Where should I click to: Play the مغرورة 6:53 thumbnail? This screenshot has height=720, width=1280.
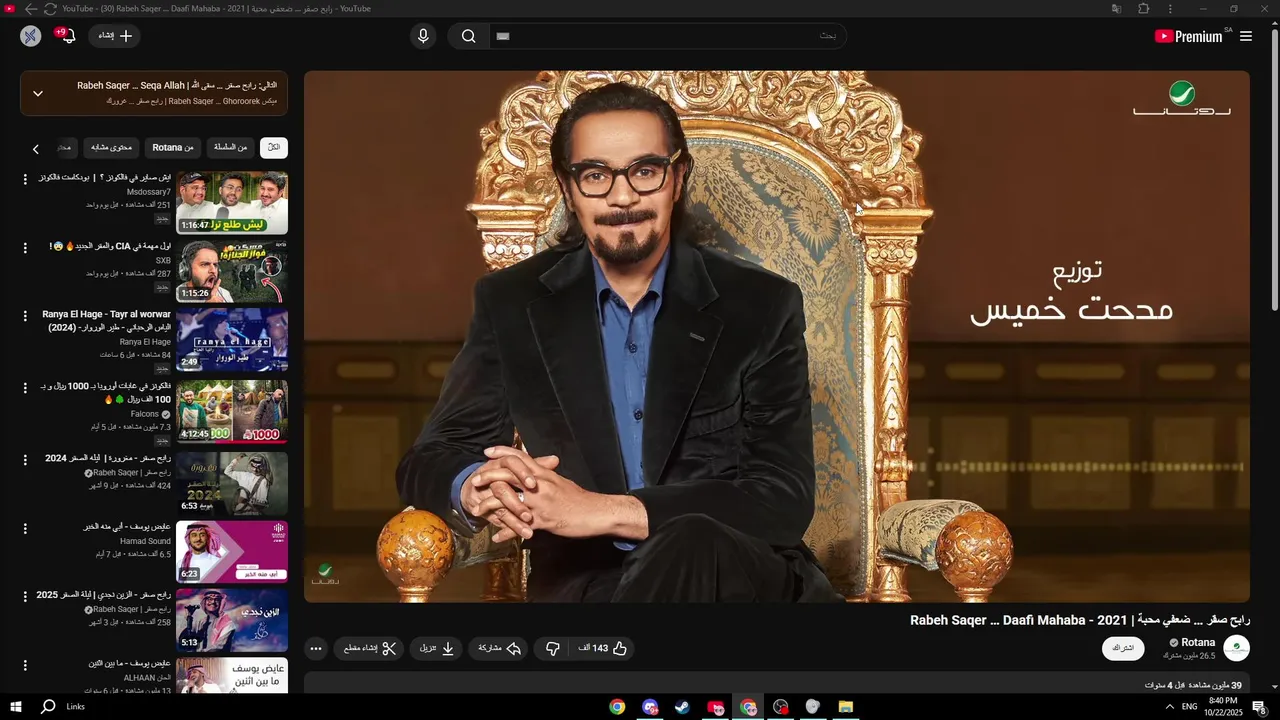point(232,483)
